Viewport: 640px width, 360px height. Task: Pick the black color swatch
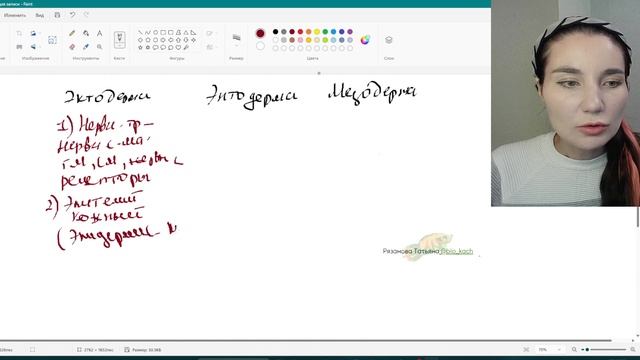pyautogui.click(x=276, y=32)
